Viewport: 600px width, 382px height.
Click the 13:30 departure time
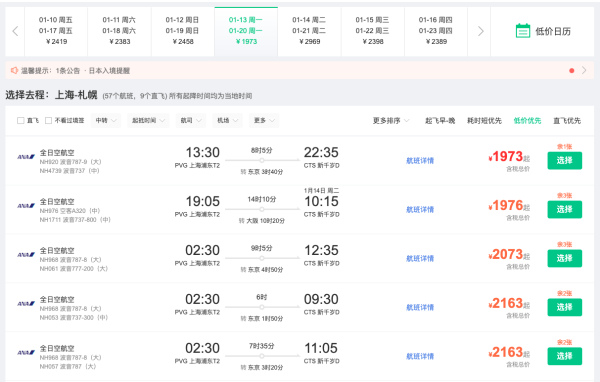[x=202, y=152]
